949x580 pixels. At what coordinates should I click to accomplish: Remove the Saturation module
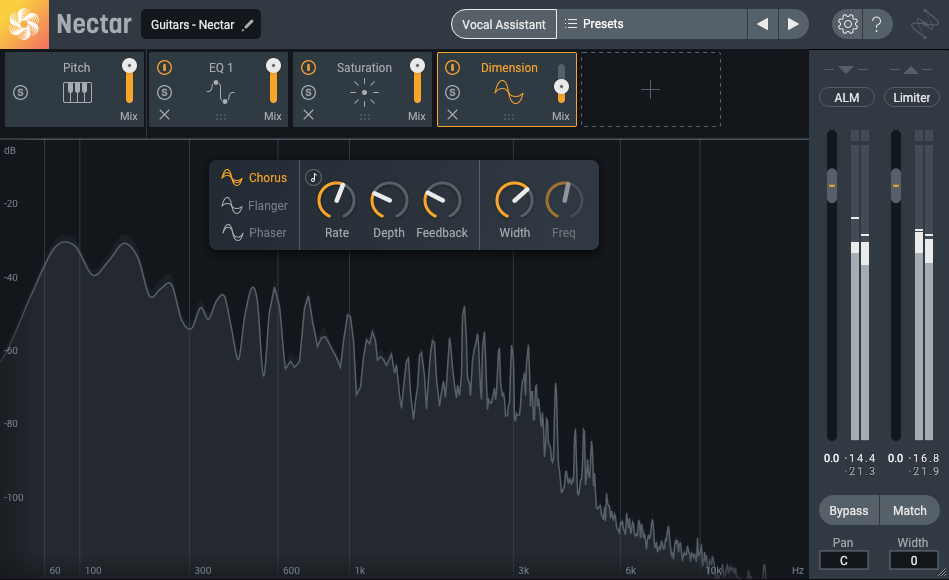308,114
